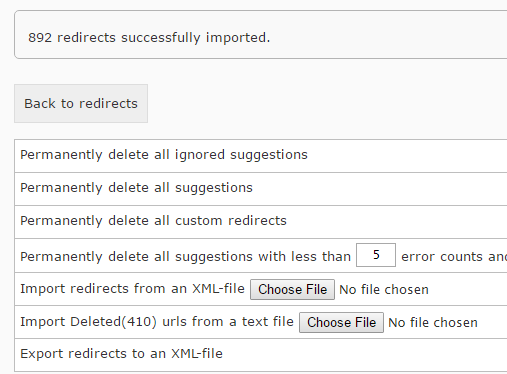
Task: Click blank space in the Export redirects row
Action: pos(365,355)
